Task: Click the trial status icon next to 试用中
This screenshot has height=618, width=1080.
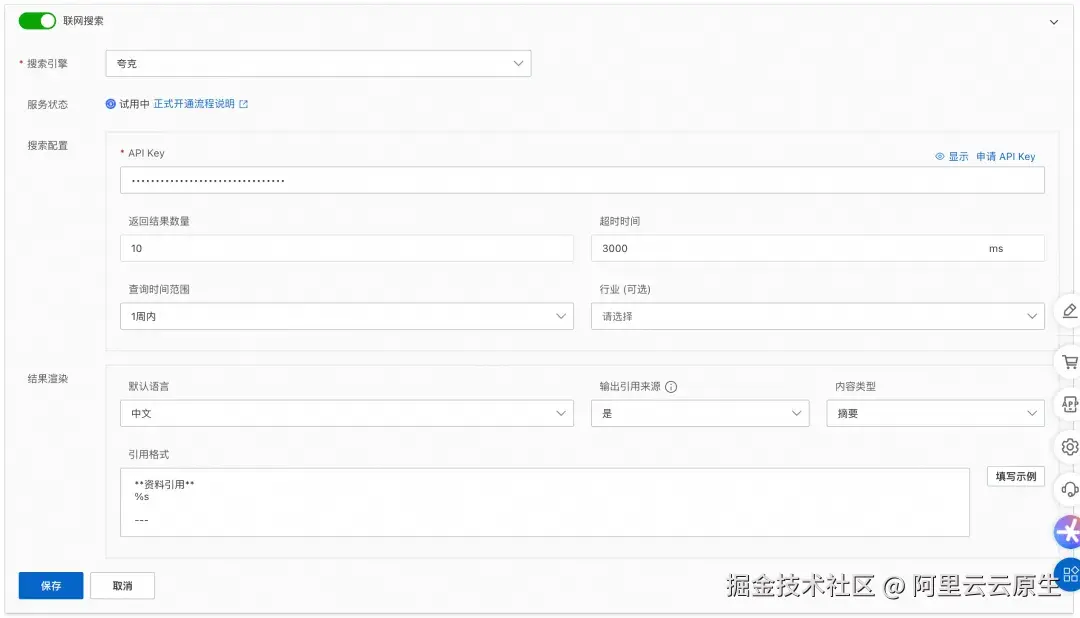Action: click(110, 104)
